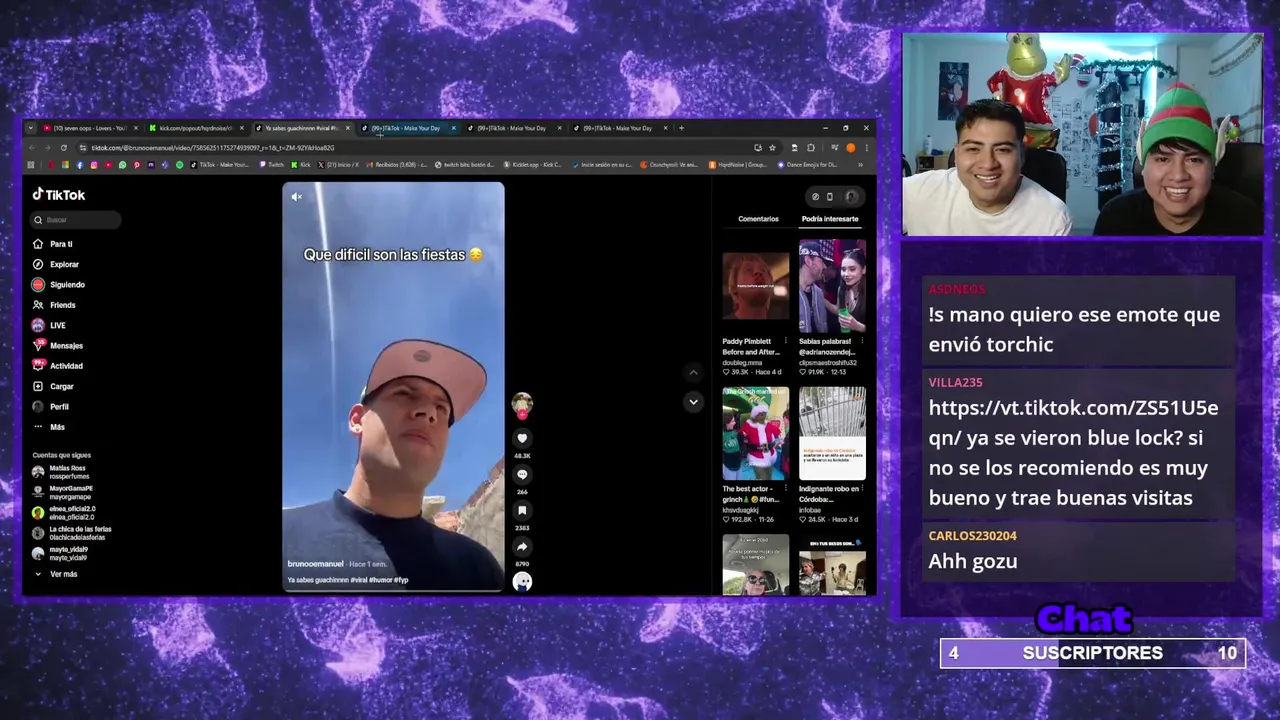1280x720 pixels.
Task: Click Cargar to upload a video
Action: (53, 386)
